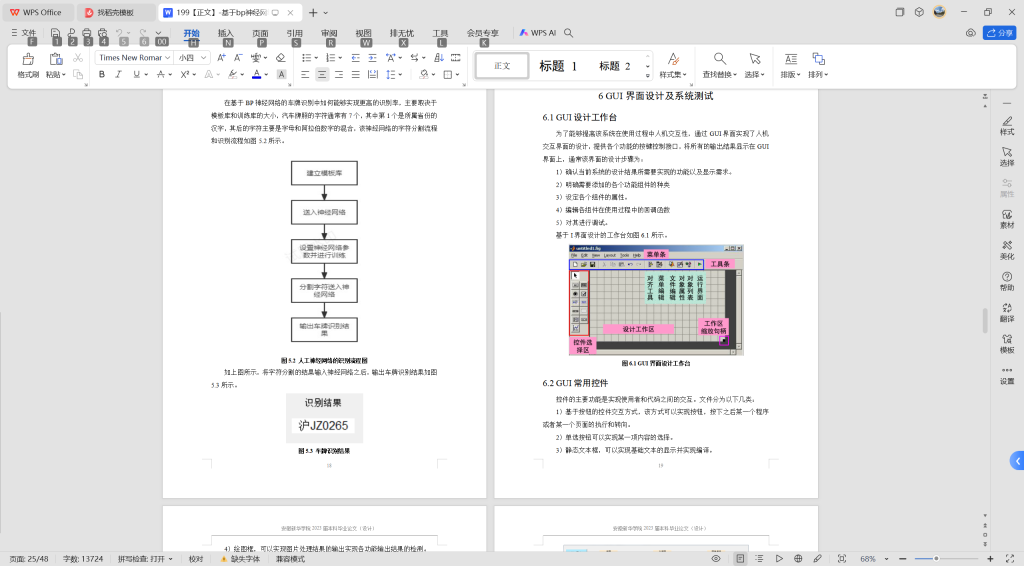The image size is (1024, 566).
Task: Click the vertical document scrollbar thumb
Action: pyautogui.click(x=985, y=321)
